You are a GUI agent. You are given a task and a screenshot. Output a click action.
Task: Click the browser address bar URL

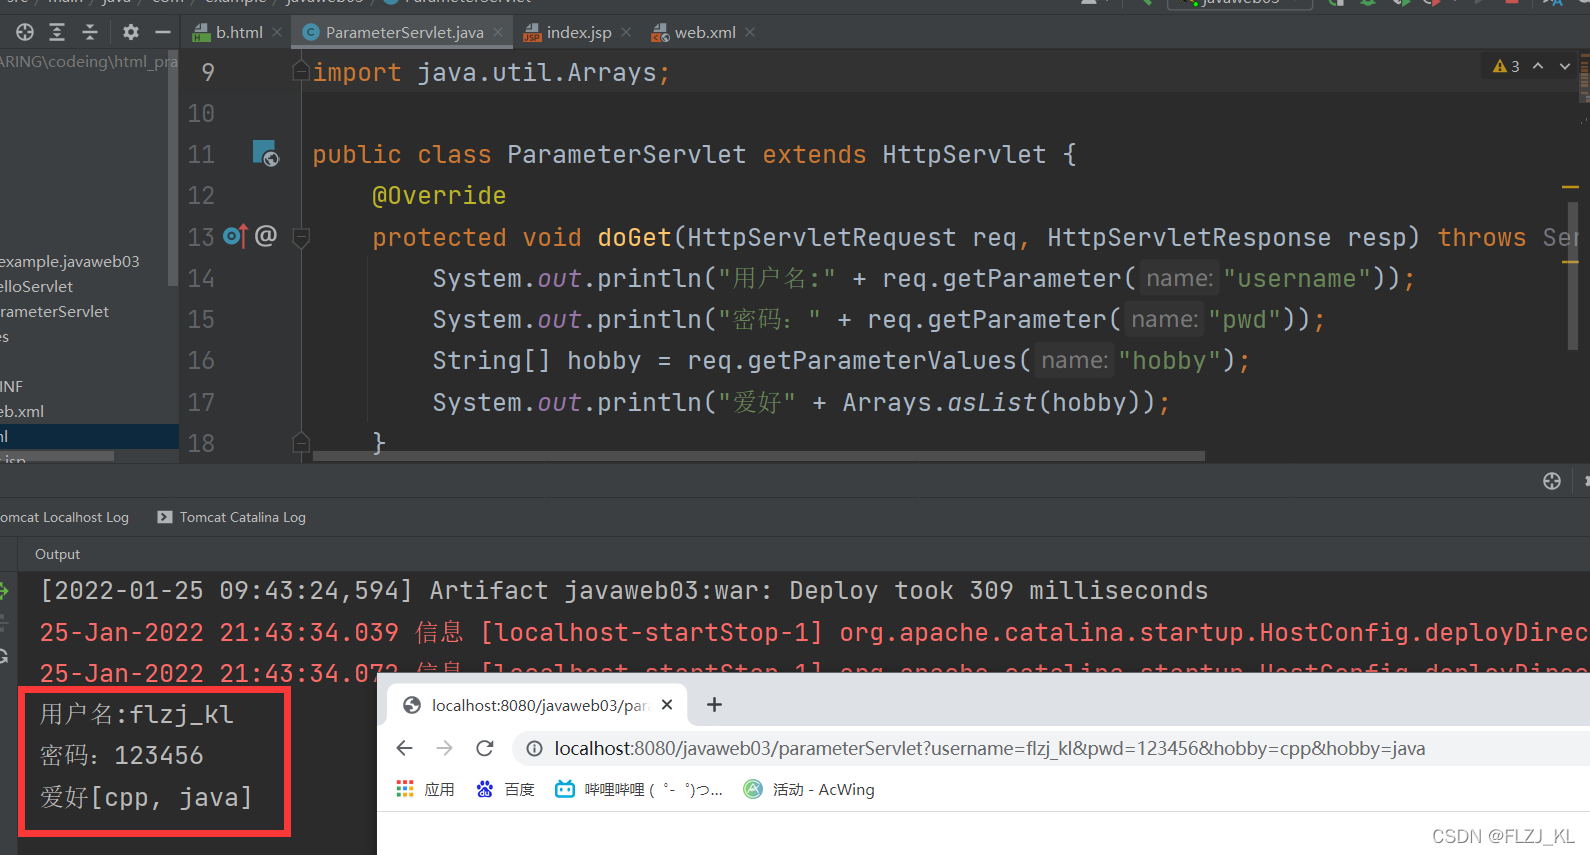click(990, 748)
